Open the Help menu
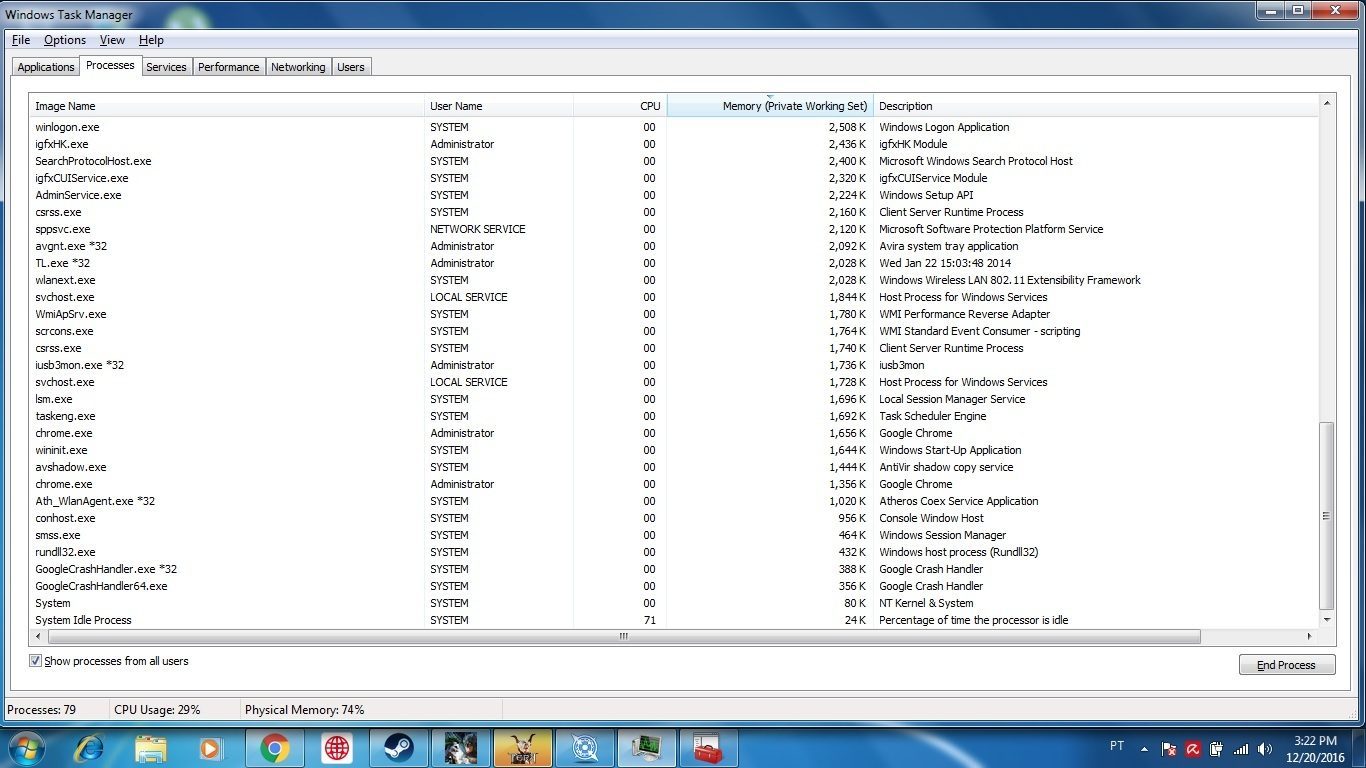 pyautogui.click(x=151, y=40)
